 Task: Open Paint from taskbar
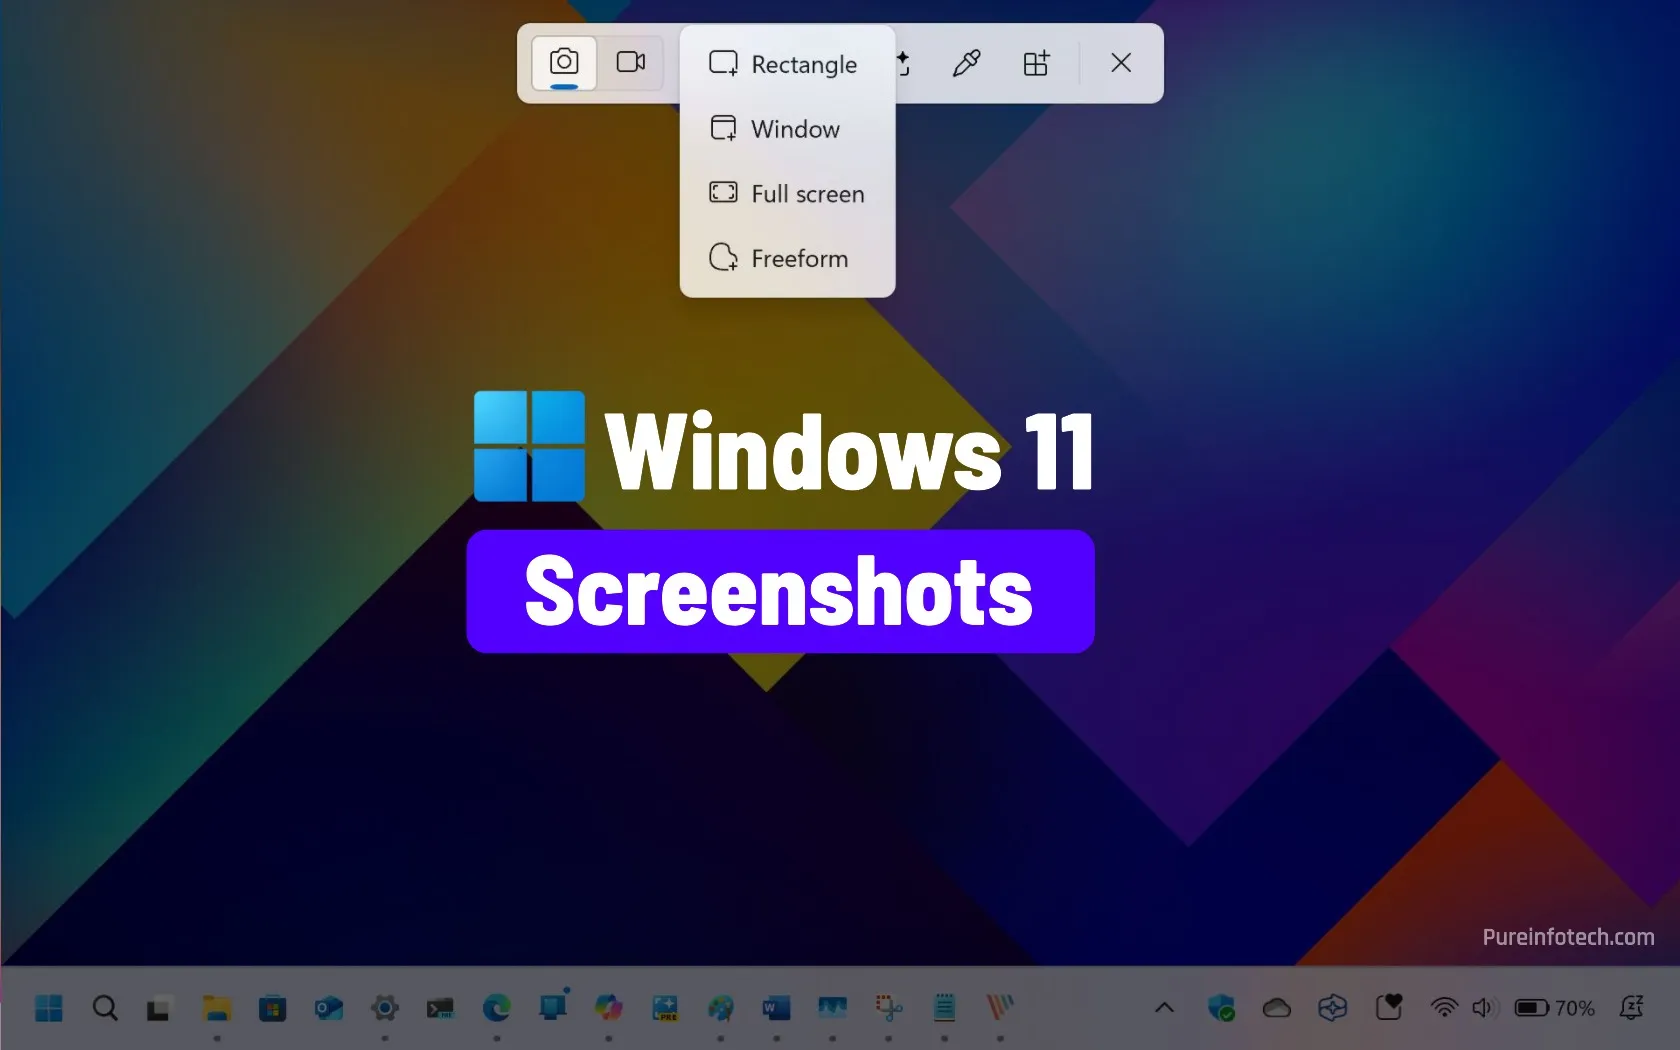(x=721, y=1008)
